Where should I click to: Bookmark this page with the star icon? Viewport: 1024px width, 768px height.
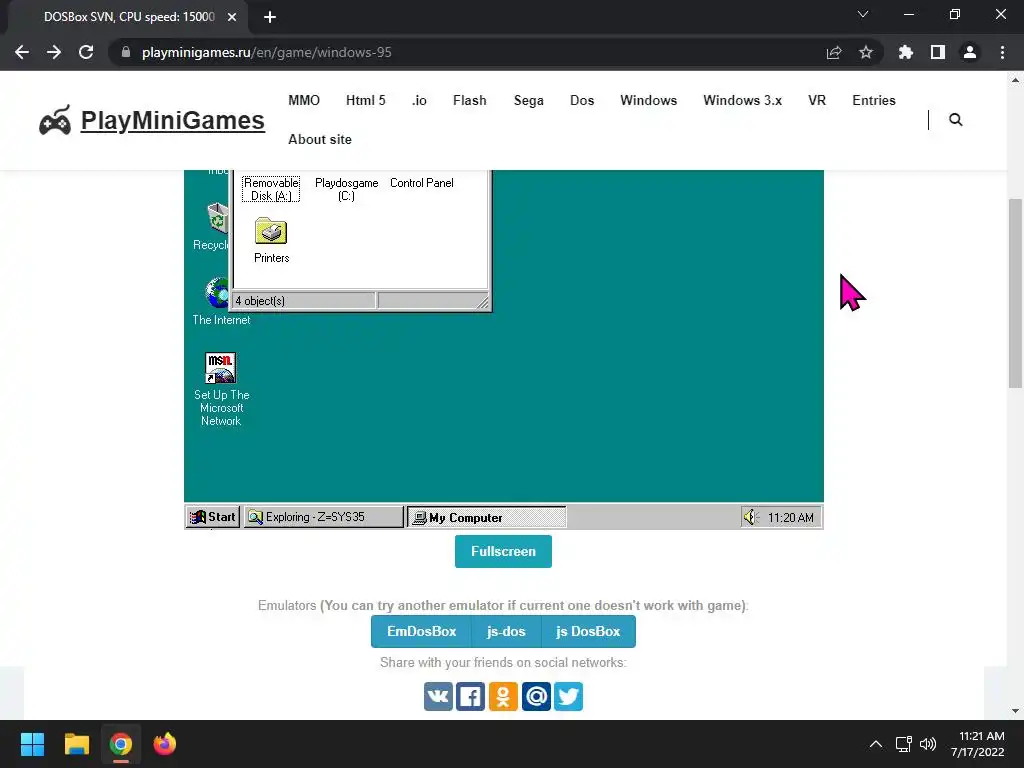866,52
